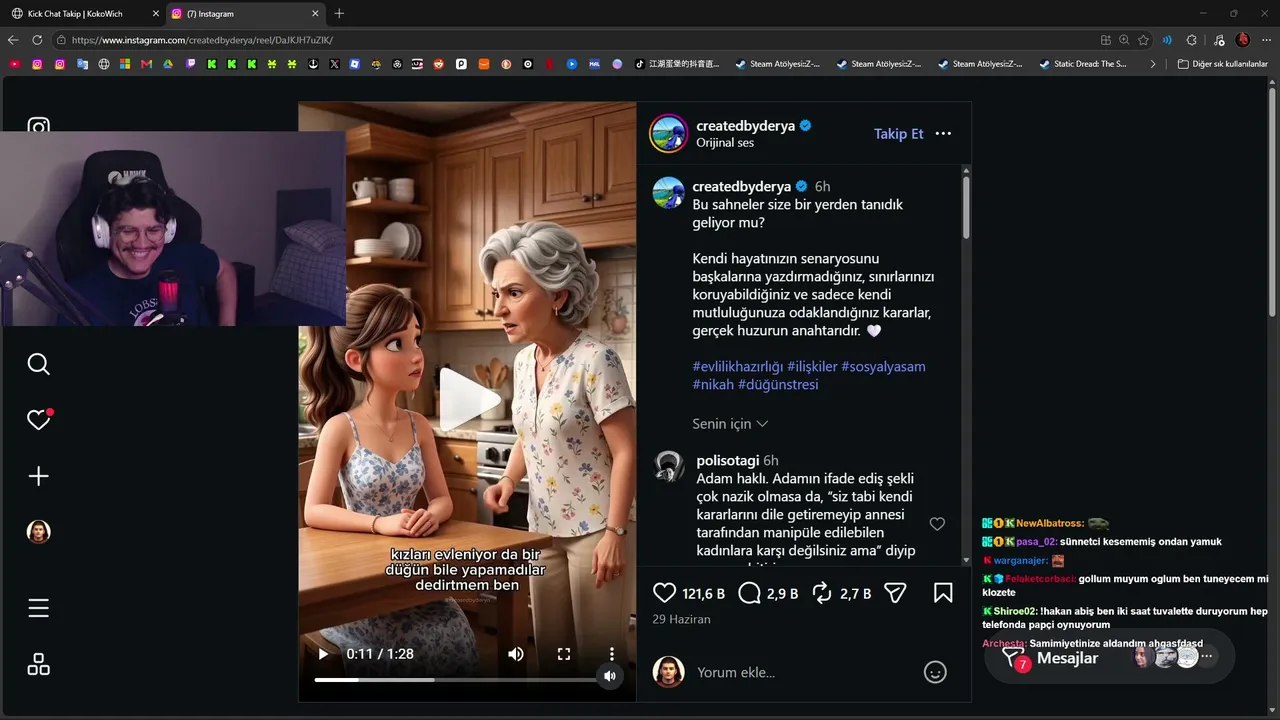
Task: Open createdbyderya profile from the header
Action: pyautogui.click(x=745, y=126)
